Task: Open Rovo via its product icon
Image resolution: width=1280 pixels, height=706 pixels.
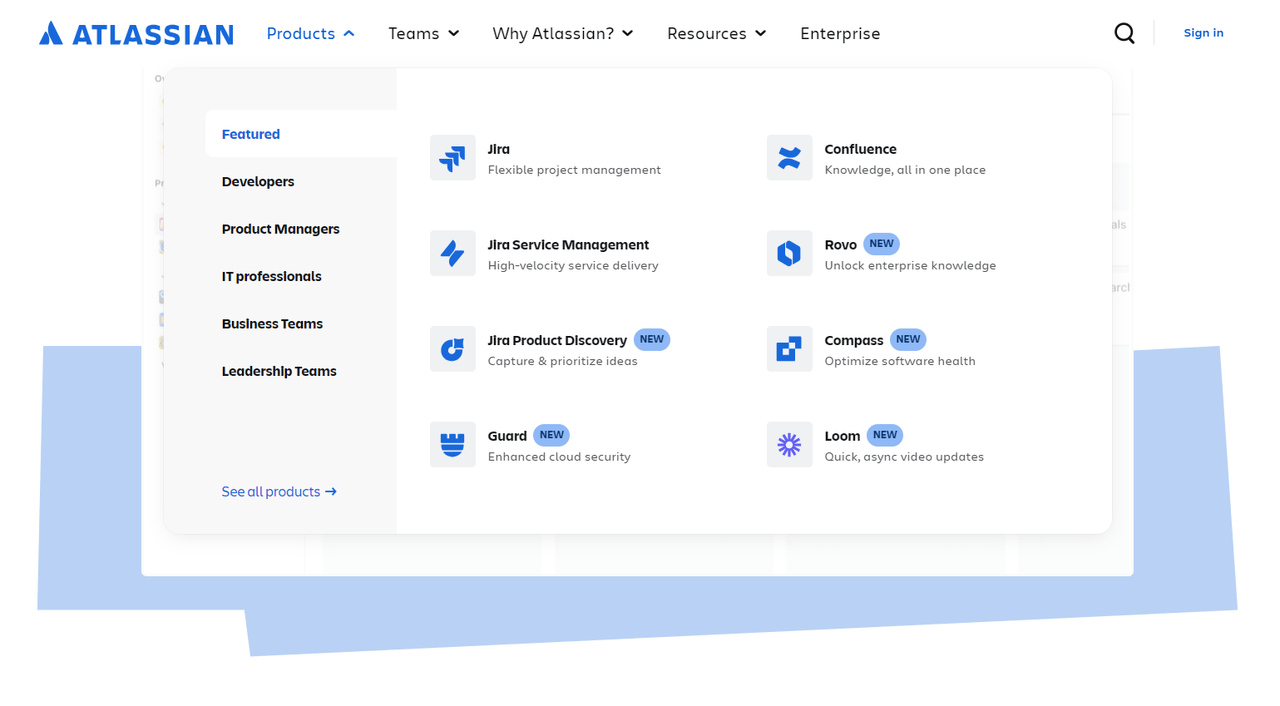Action: (789, 253)
